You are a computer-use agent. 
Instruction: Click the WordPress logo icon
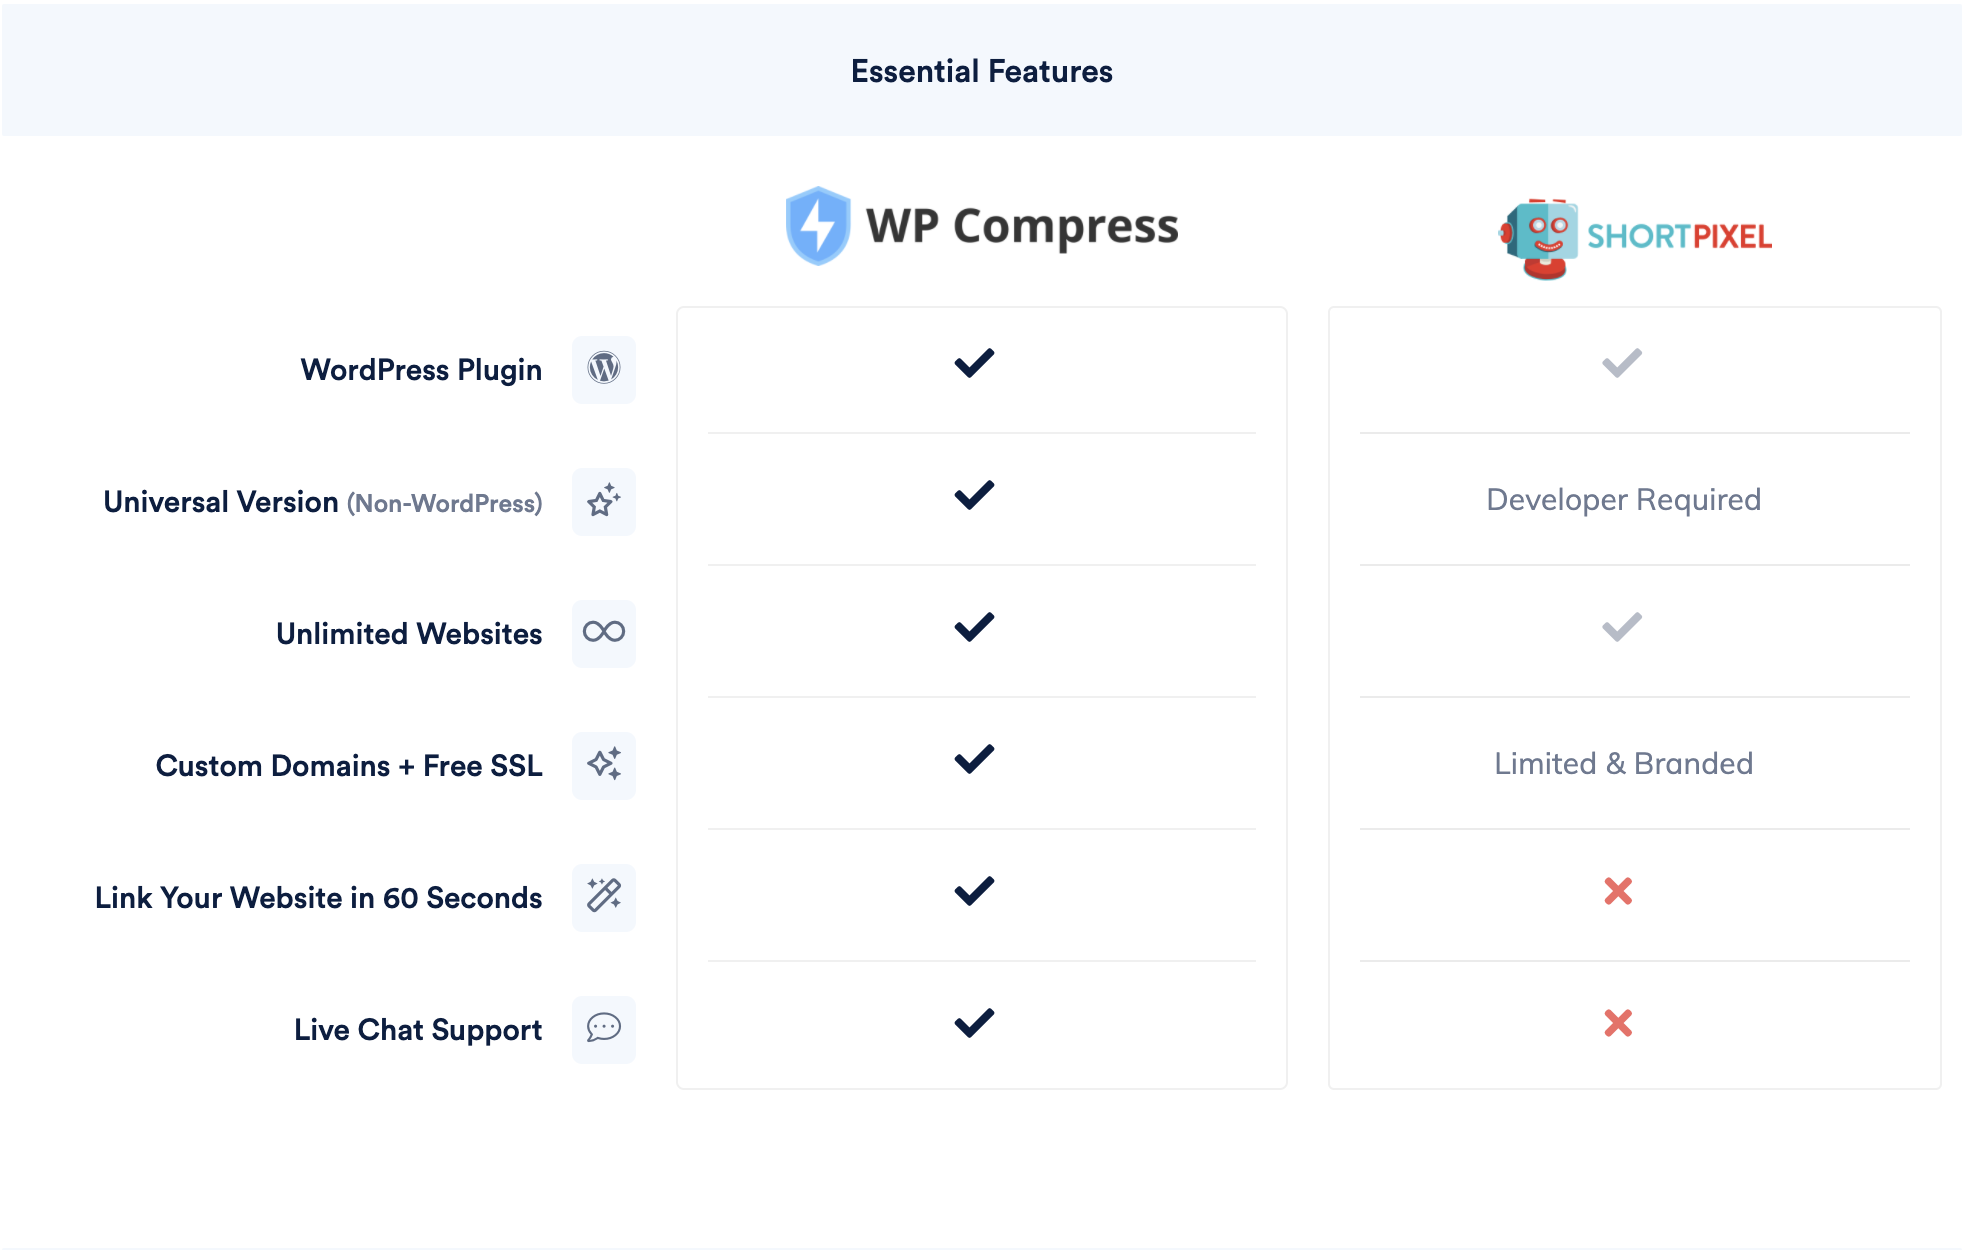pyautogui.click(x=603, y=369)
